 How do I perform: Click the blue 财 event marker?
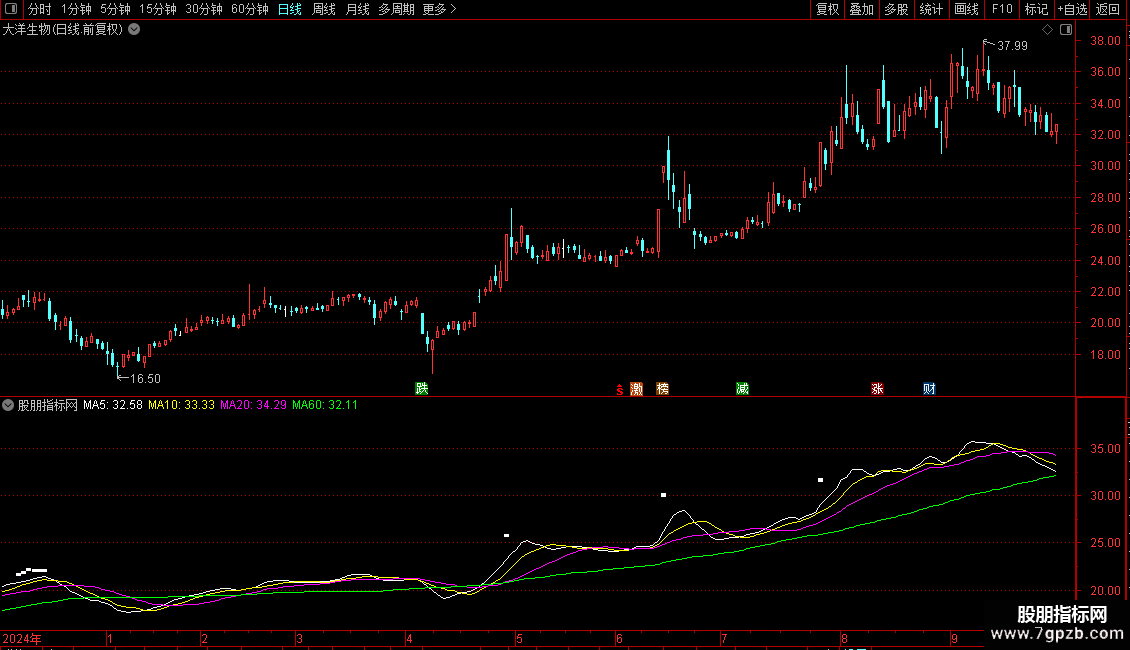coord(929,389)
